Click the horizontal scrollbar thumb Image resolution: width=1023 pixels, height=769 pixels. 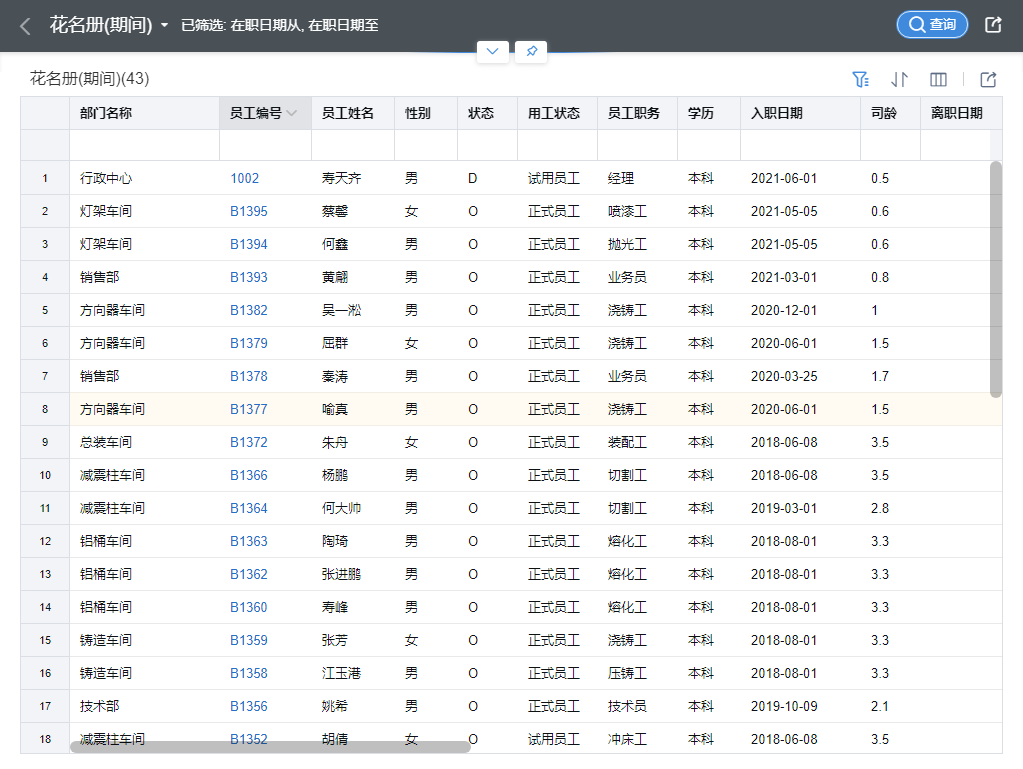270,747
